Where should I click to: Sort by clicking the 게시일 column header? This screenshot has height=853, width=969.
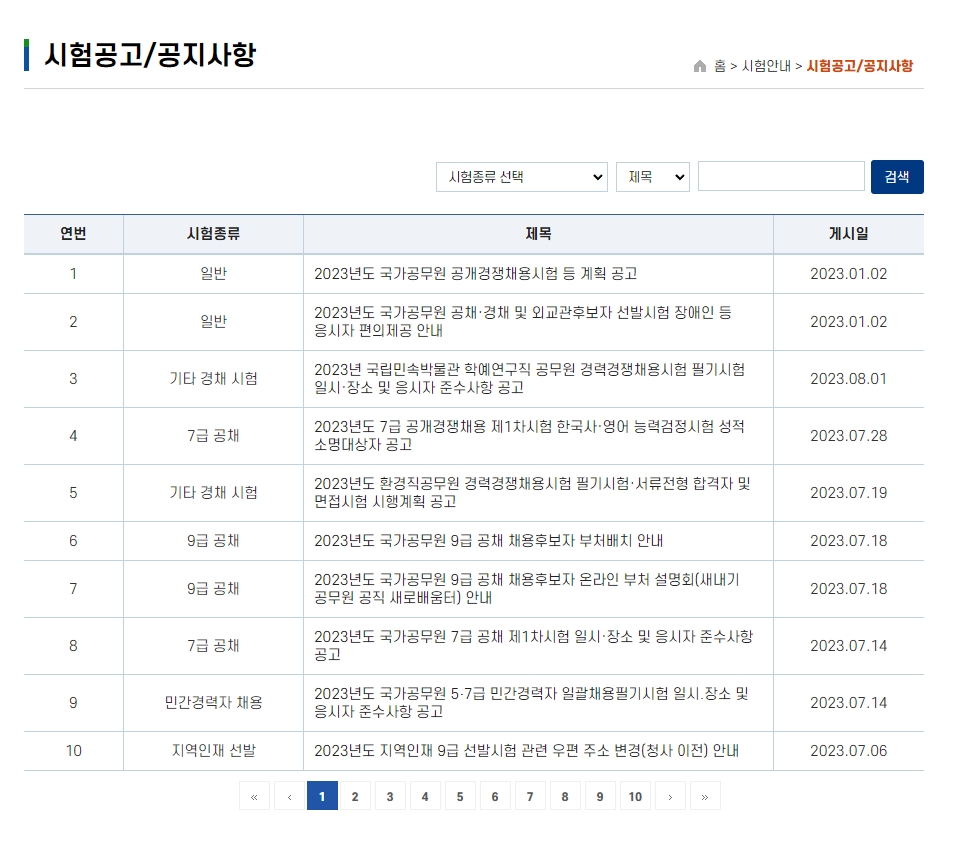[849, 233]
